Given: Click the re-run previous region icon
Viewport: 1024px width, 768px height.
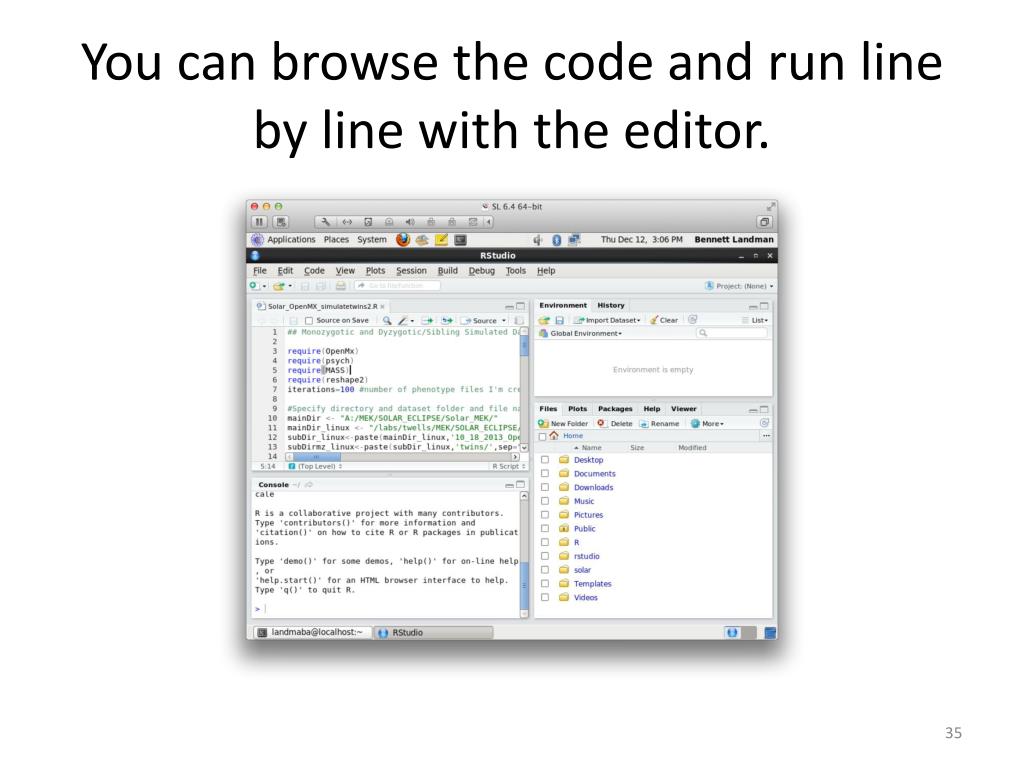Looking at the screenshot, I should [x=447, y=321].
